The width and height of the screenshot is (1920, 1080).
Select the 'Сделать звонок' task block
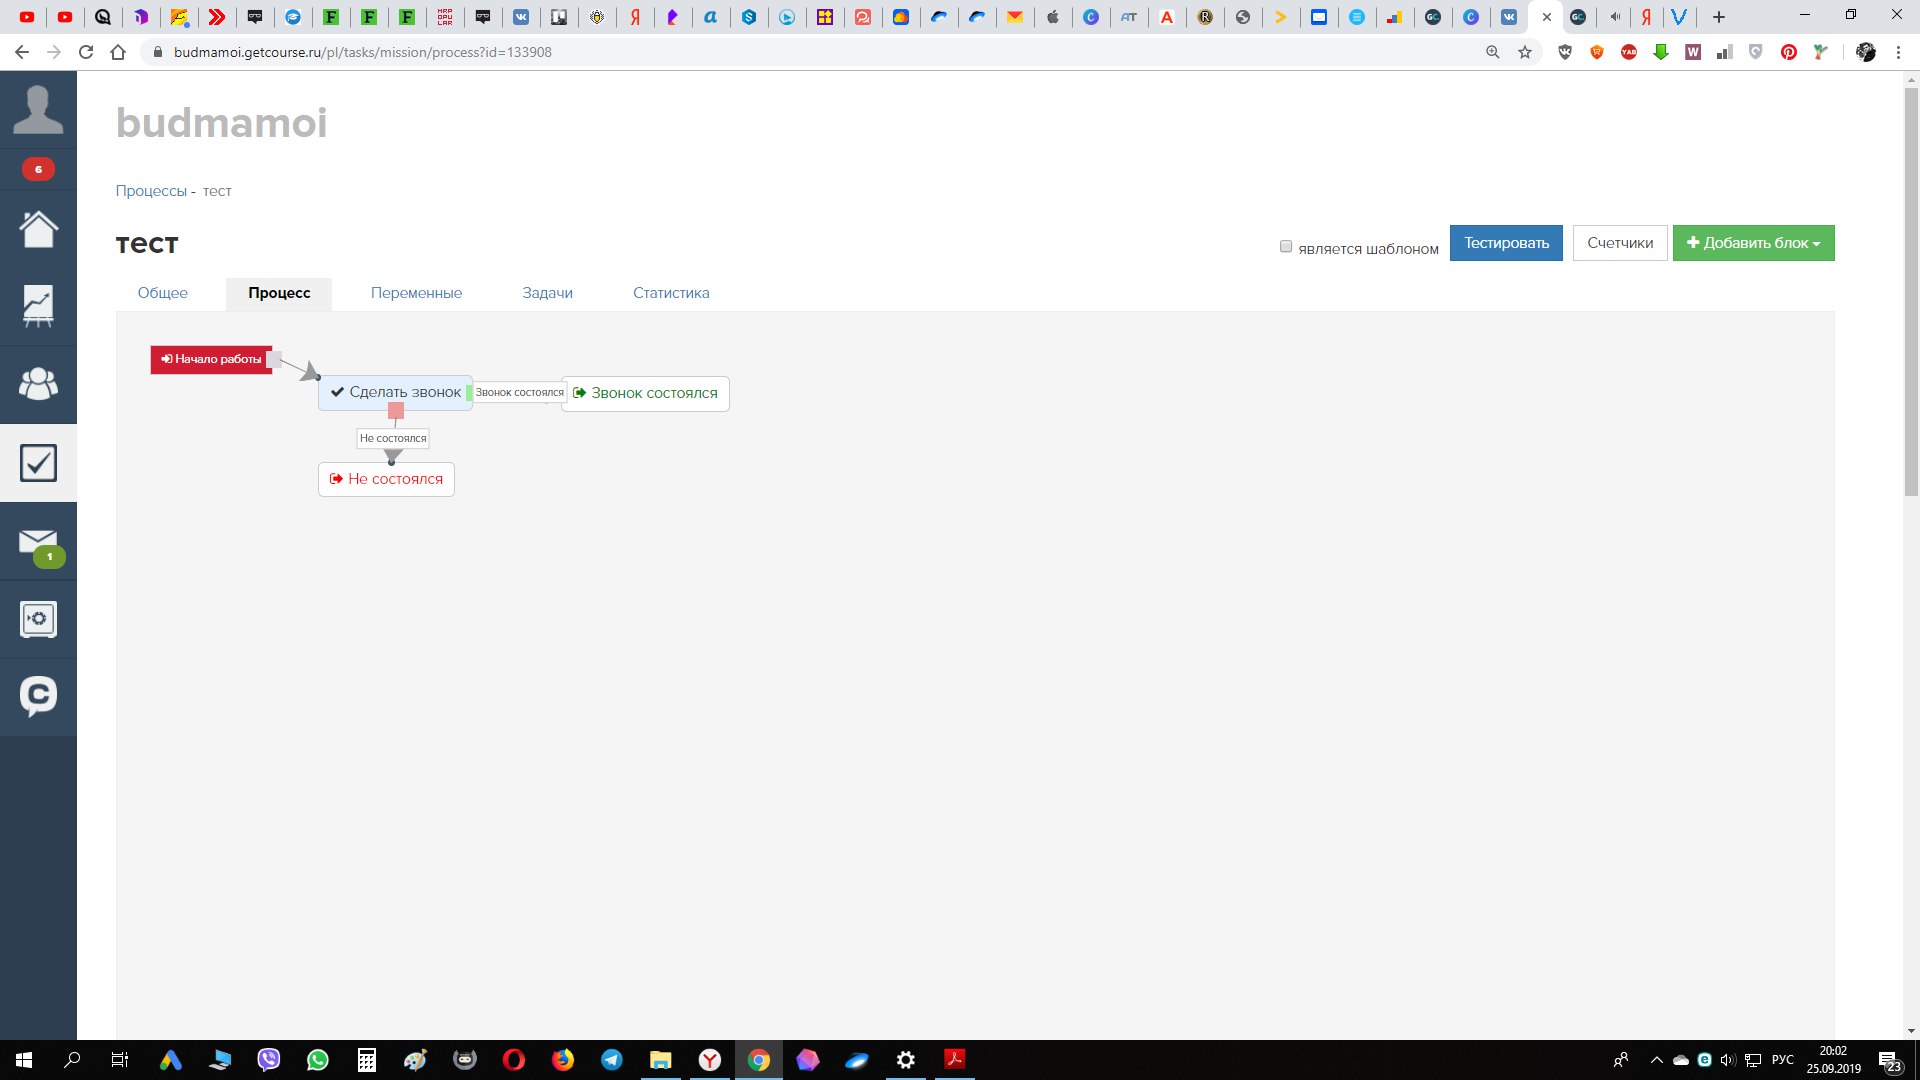click(395, 392)
